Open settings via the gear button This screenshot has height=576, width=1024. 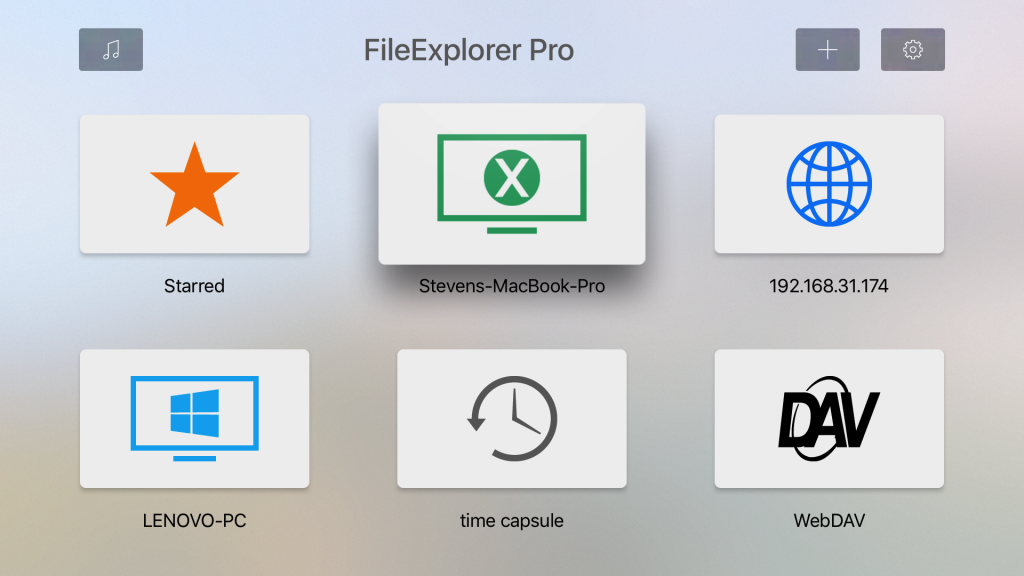click(x=912, y=50)
